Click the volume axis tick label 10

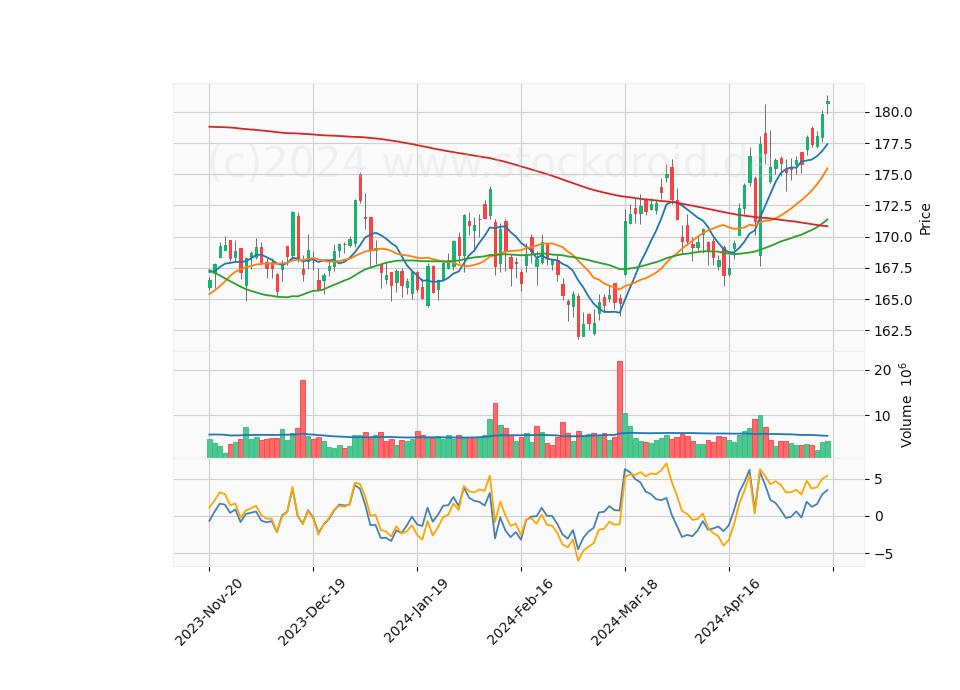click(x=883, y=416)
